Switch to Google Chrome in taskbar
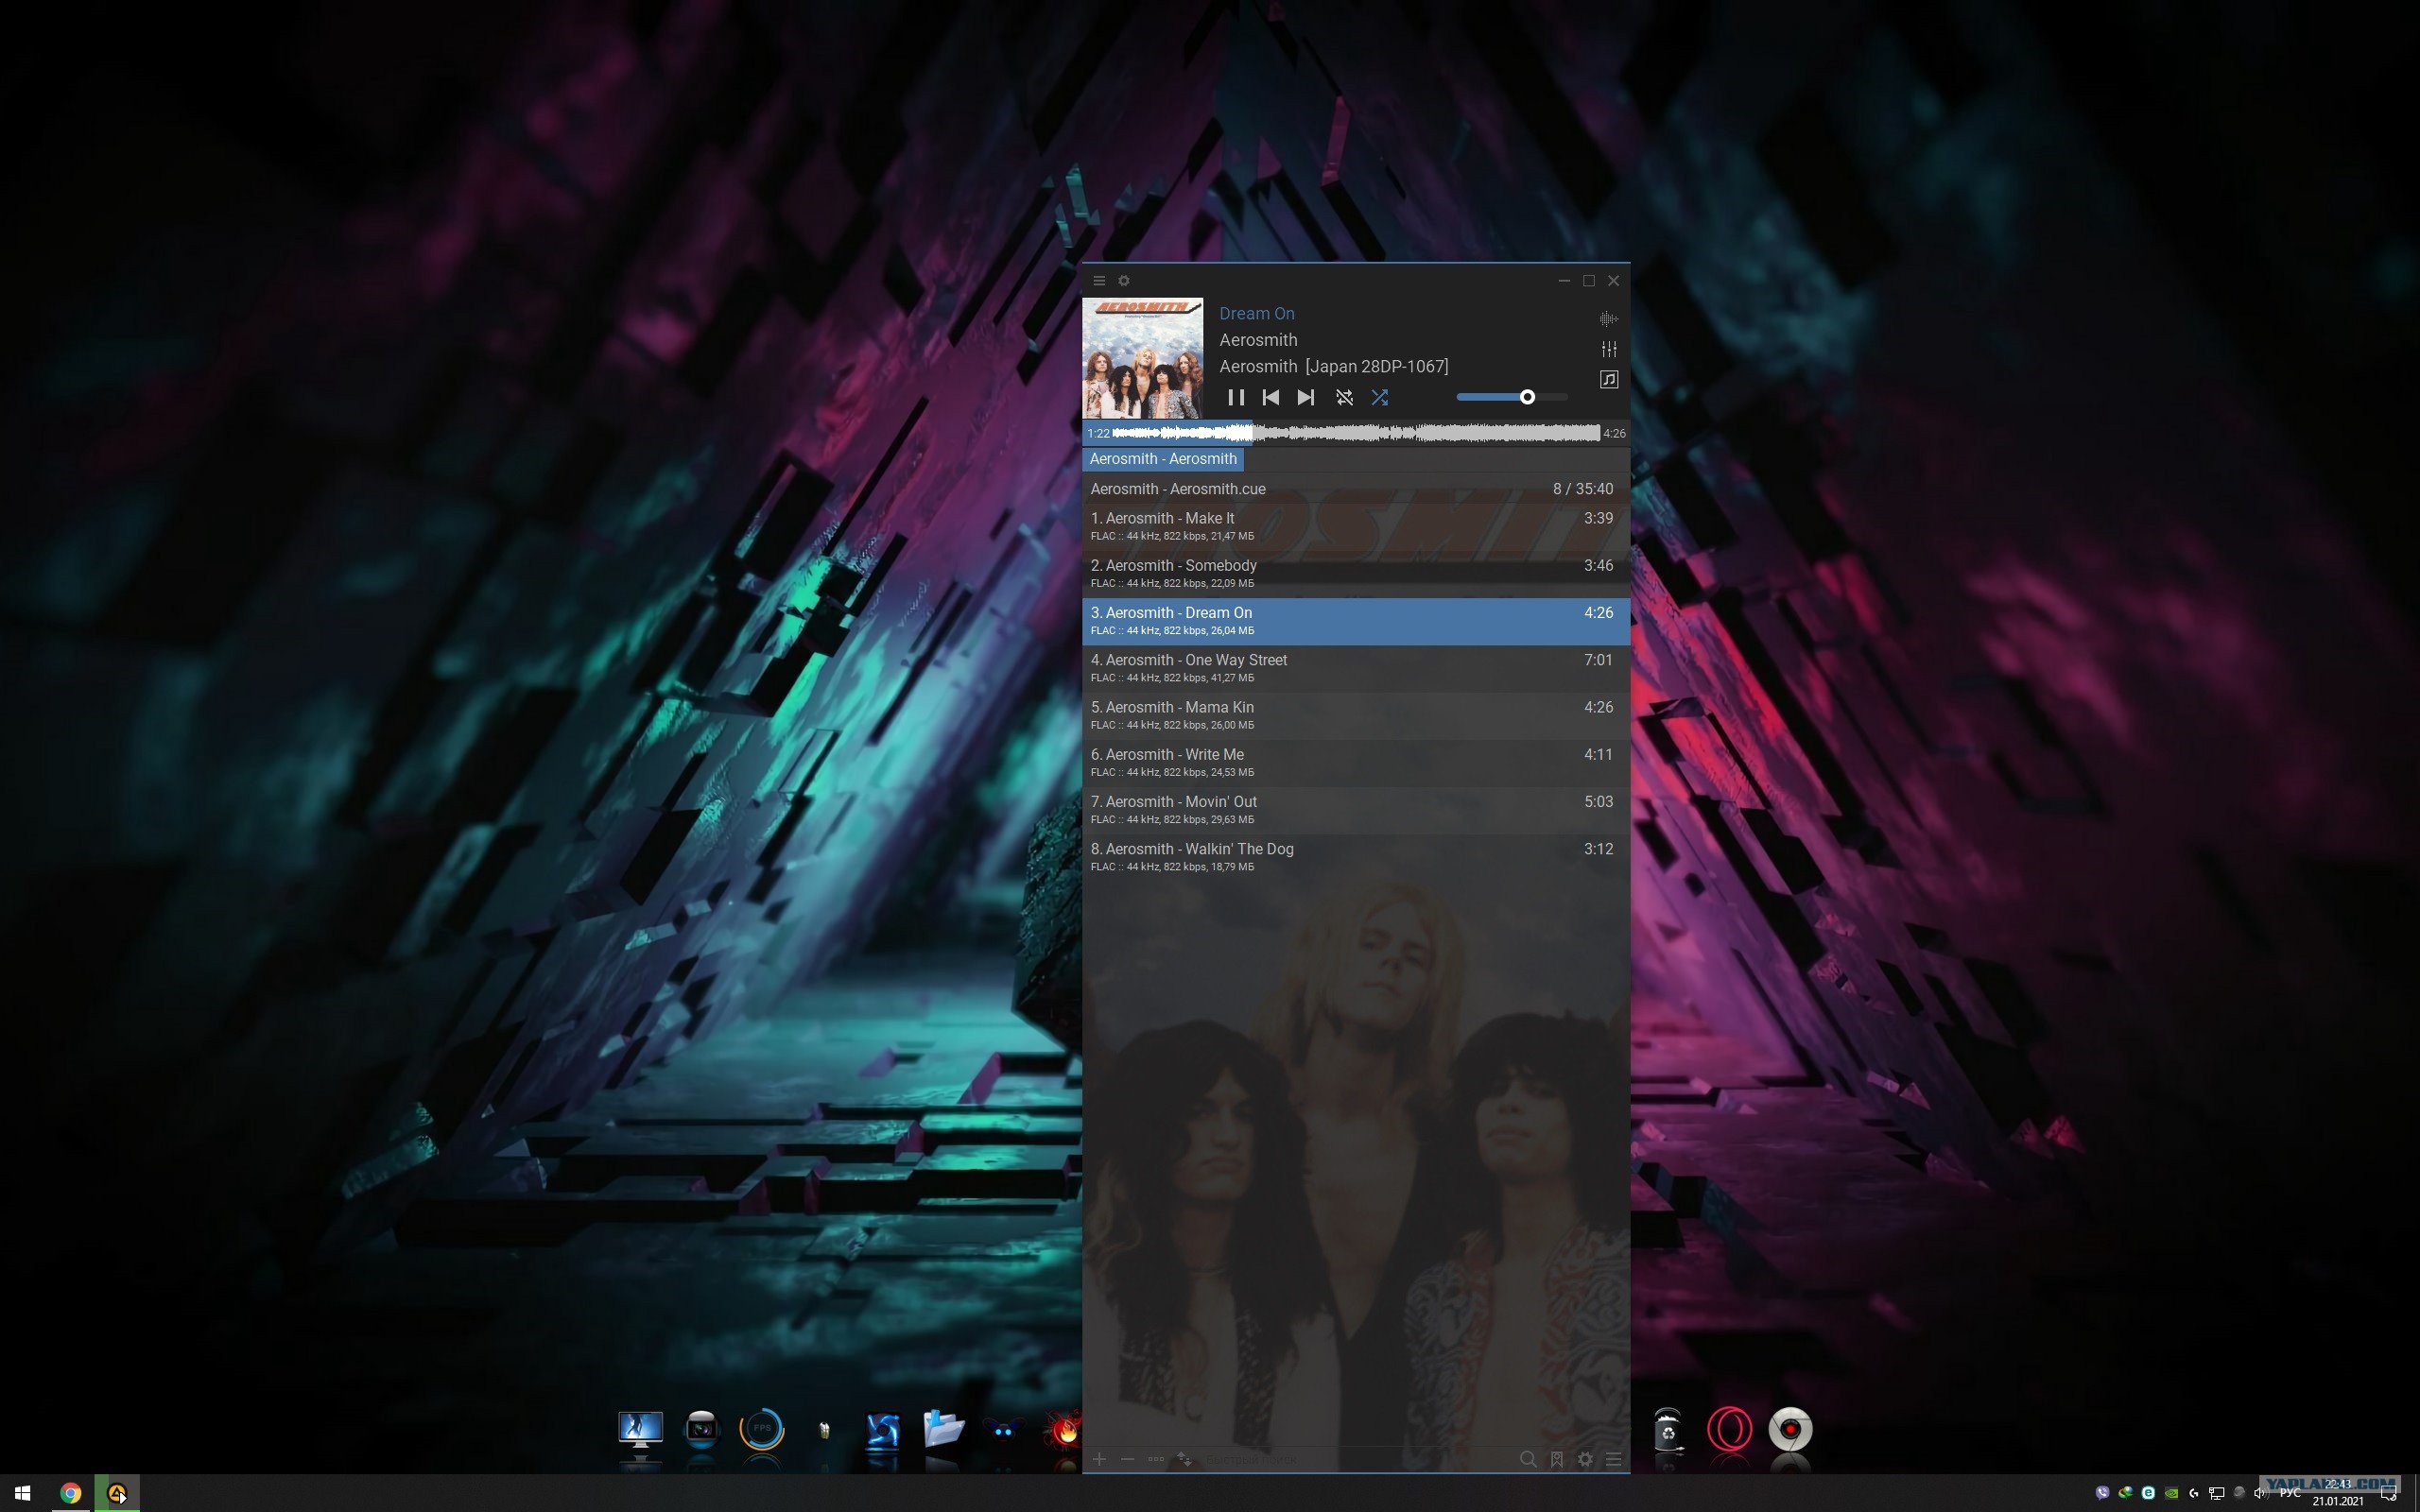This screenshot has height=1512, width=2420. 70,1493
